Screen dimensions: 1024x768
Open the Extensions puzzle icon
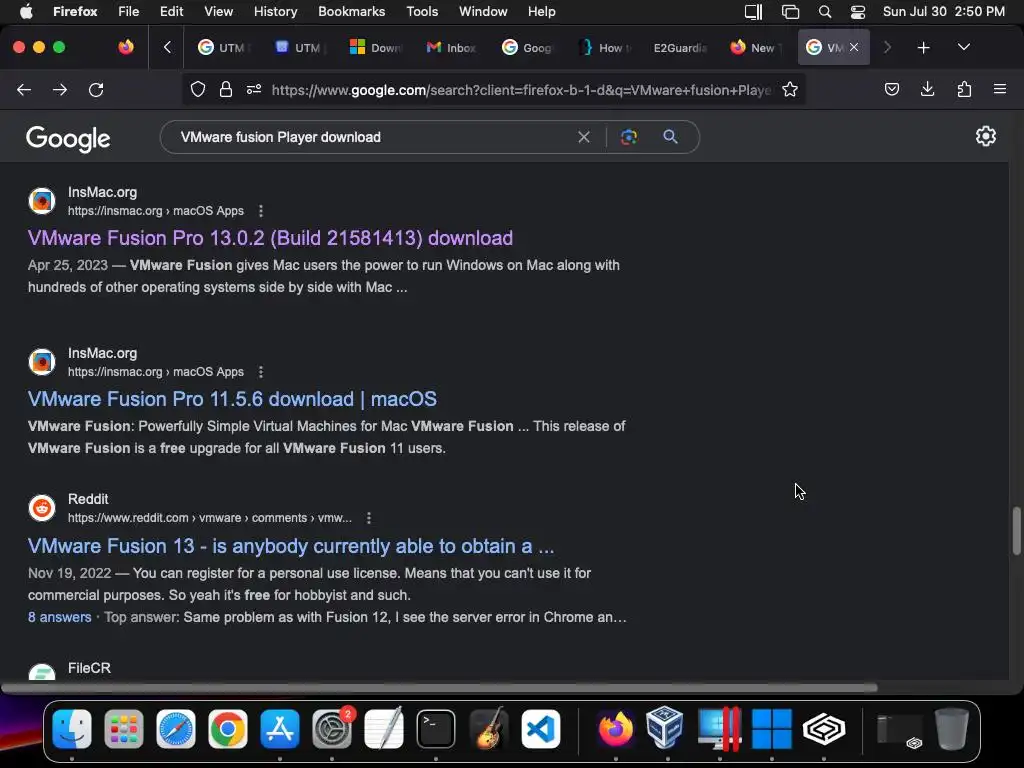click(964, 89)
